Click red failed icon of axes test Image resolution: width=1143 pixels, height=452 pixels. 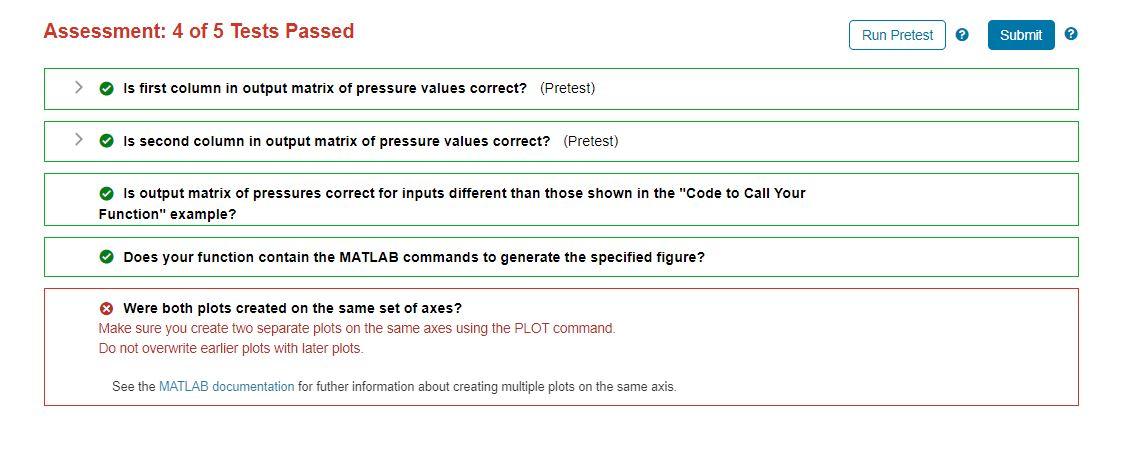click(x=106, y=308)
